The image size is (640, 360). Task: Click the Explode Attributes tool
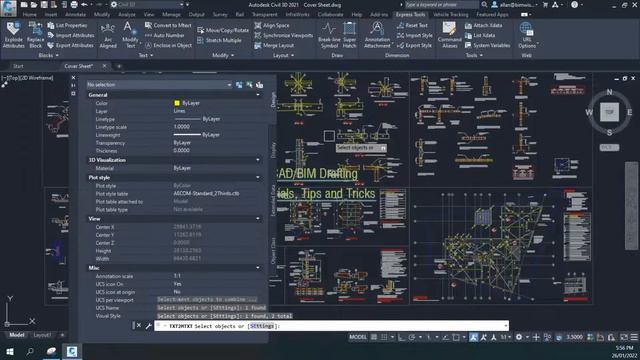pyautogui.click(x=13, y=35)
